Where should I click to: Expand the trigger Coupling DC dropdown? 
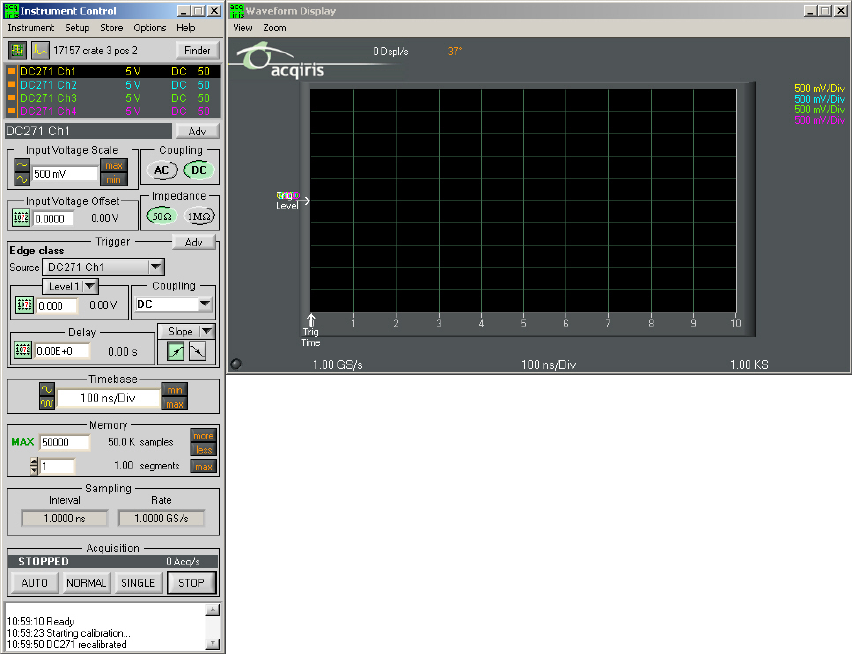[x=205, y=304]
